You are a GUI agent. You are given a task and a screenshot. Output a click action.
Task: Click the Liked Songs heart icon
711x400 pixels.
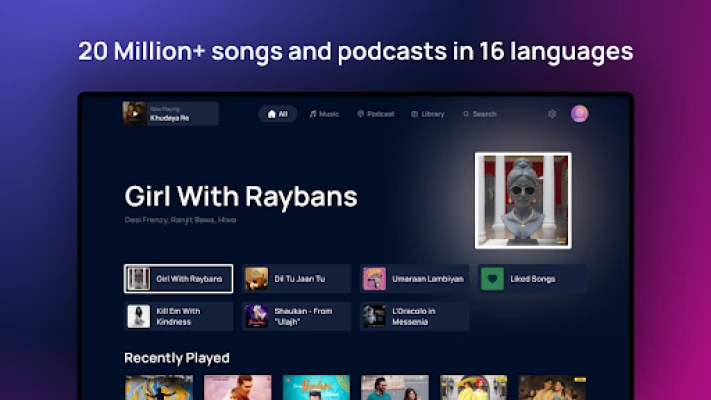click(x=492, y=279)
